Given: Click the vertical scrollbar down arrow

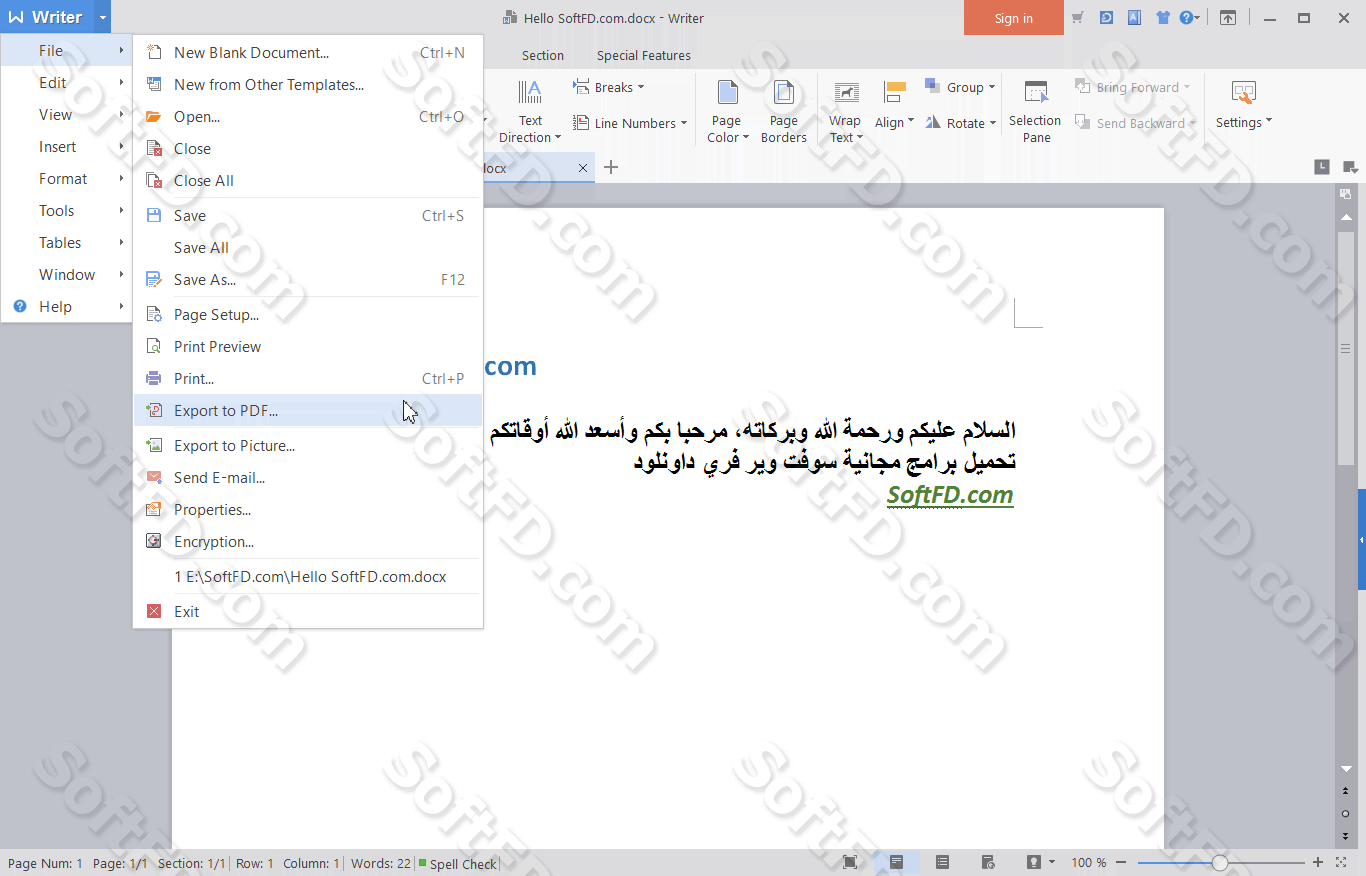Looking at the screenshot, I should (x=1346, y=769).
